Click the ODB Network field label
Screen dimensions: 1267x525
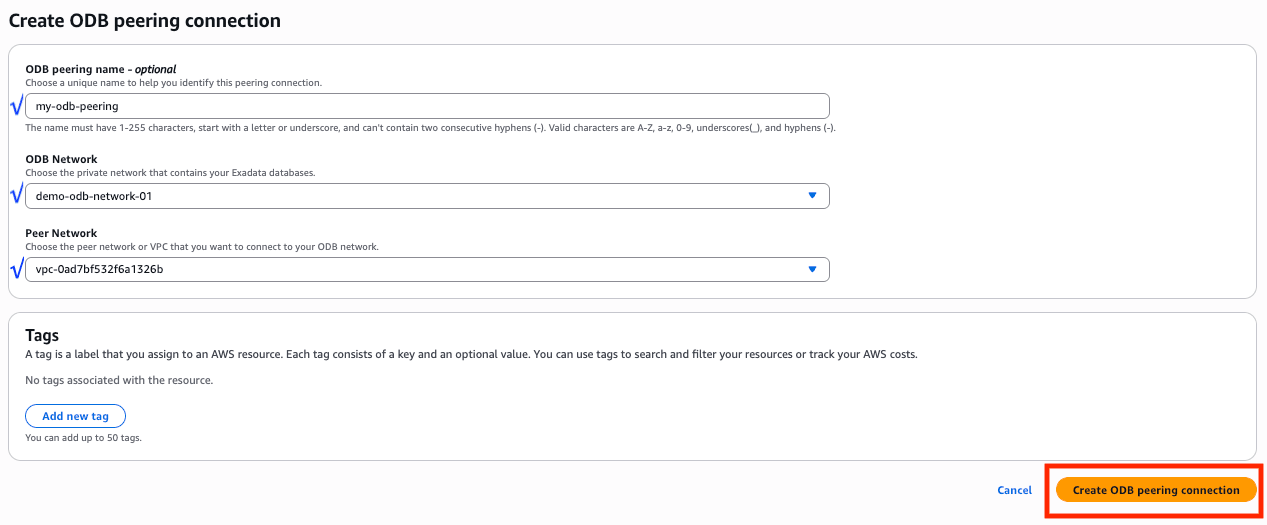pyautogui.click(x=61, y=159)
